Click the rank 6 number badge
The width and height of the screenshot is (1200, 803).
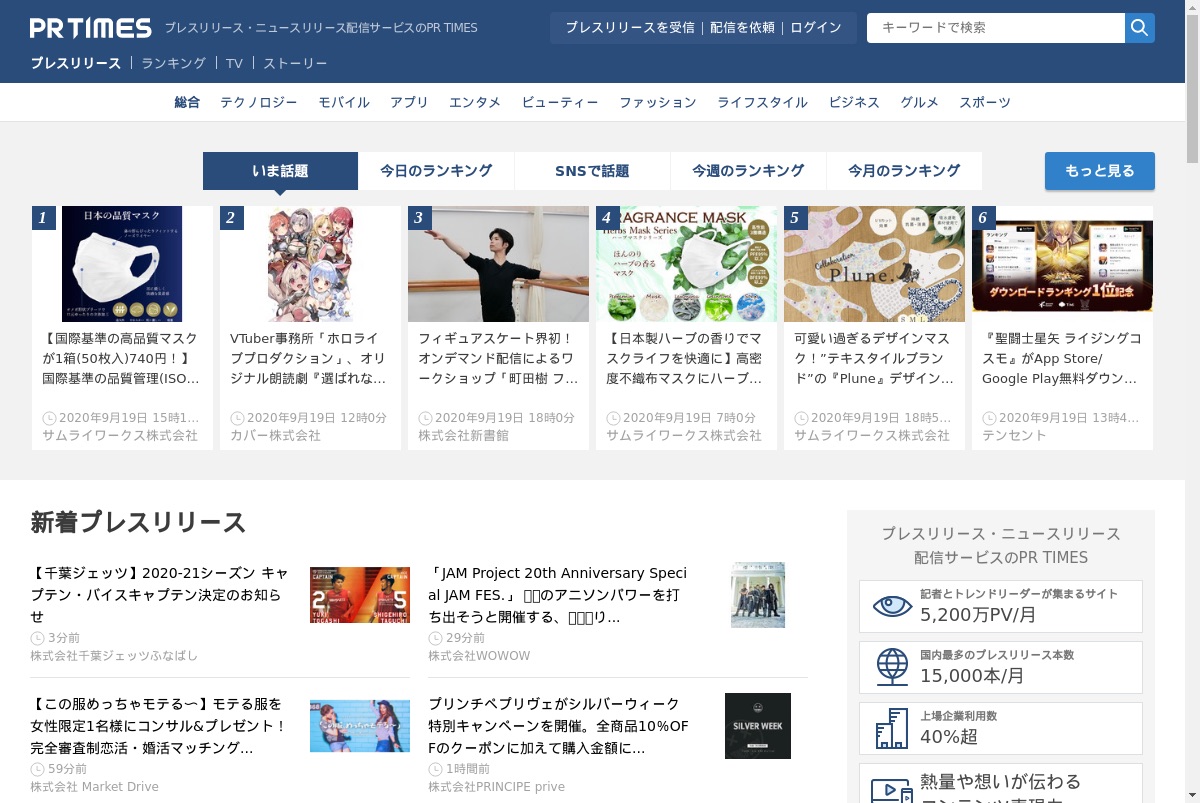[983, 218]
